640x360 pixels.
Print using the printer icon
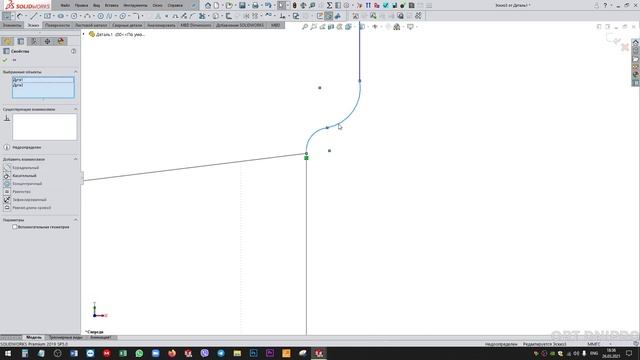pyautogui.click(x=255, y=5)
